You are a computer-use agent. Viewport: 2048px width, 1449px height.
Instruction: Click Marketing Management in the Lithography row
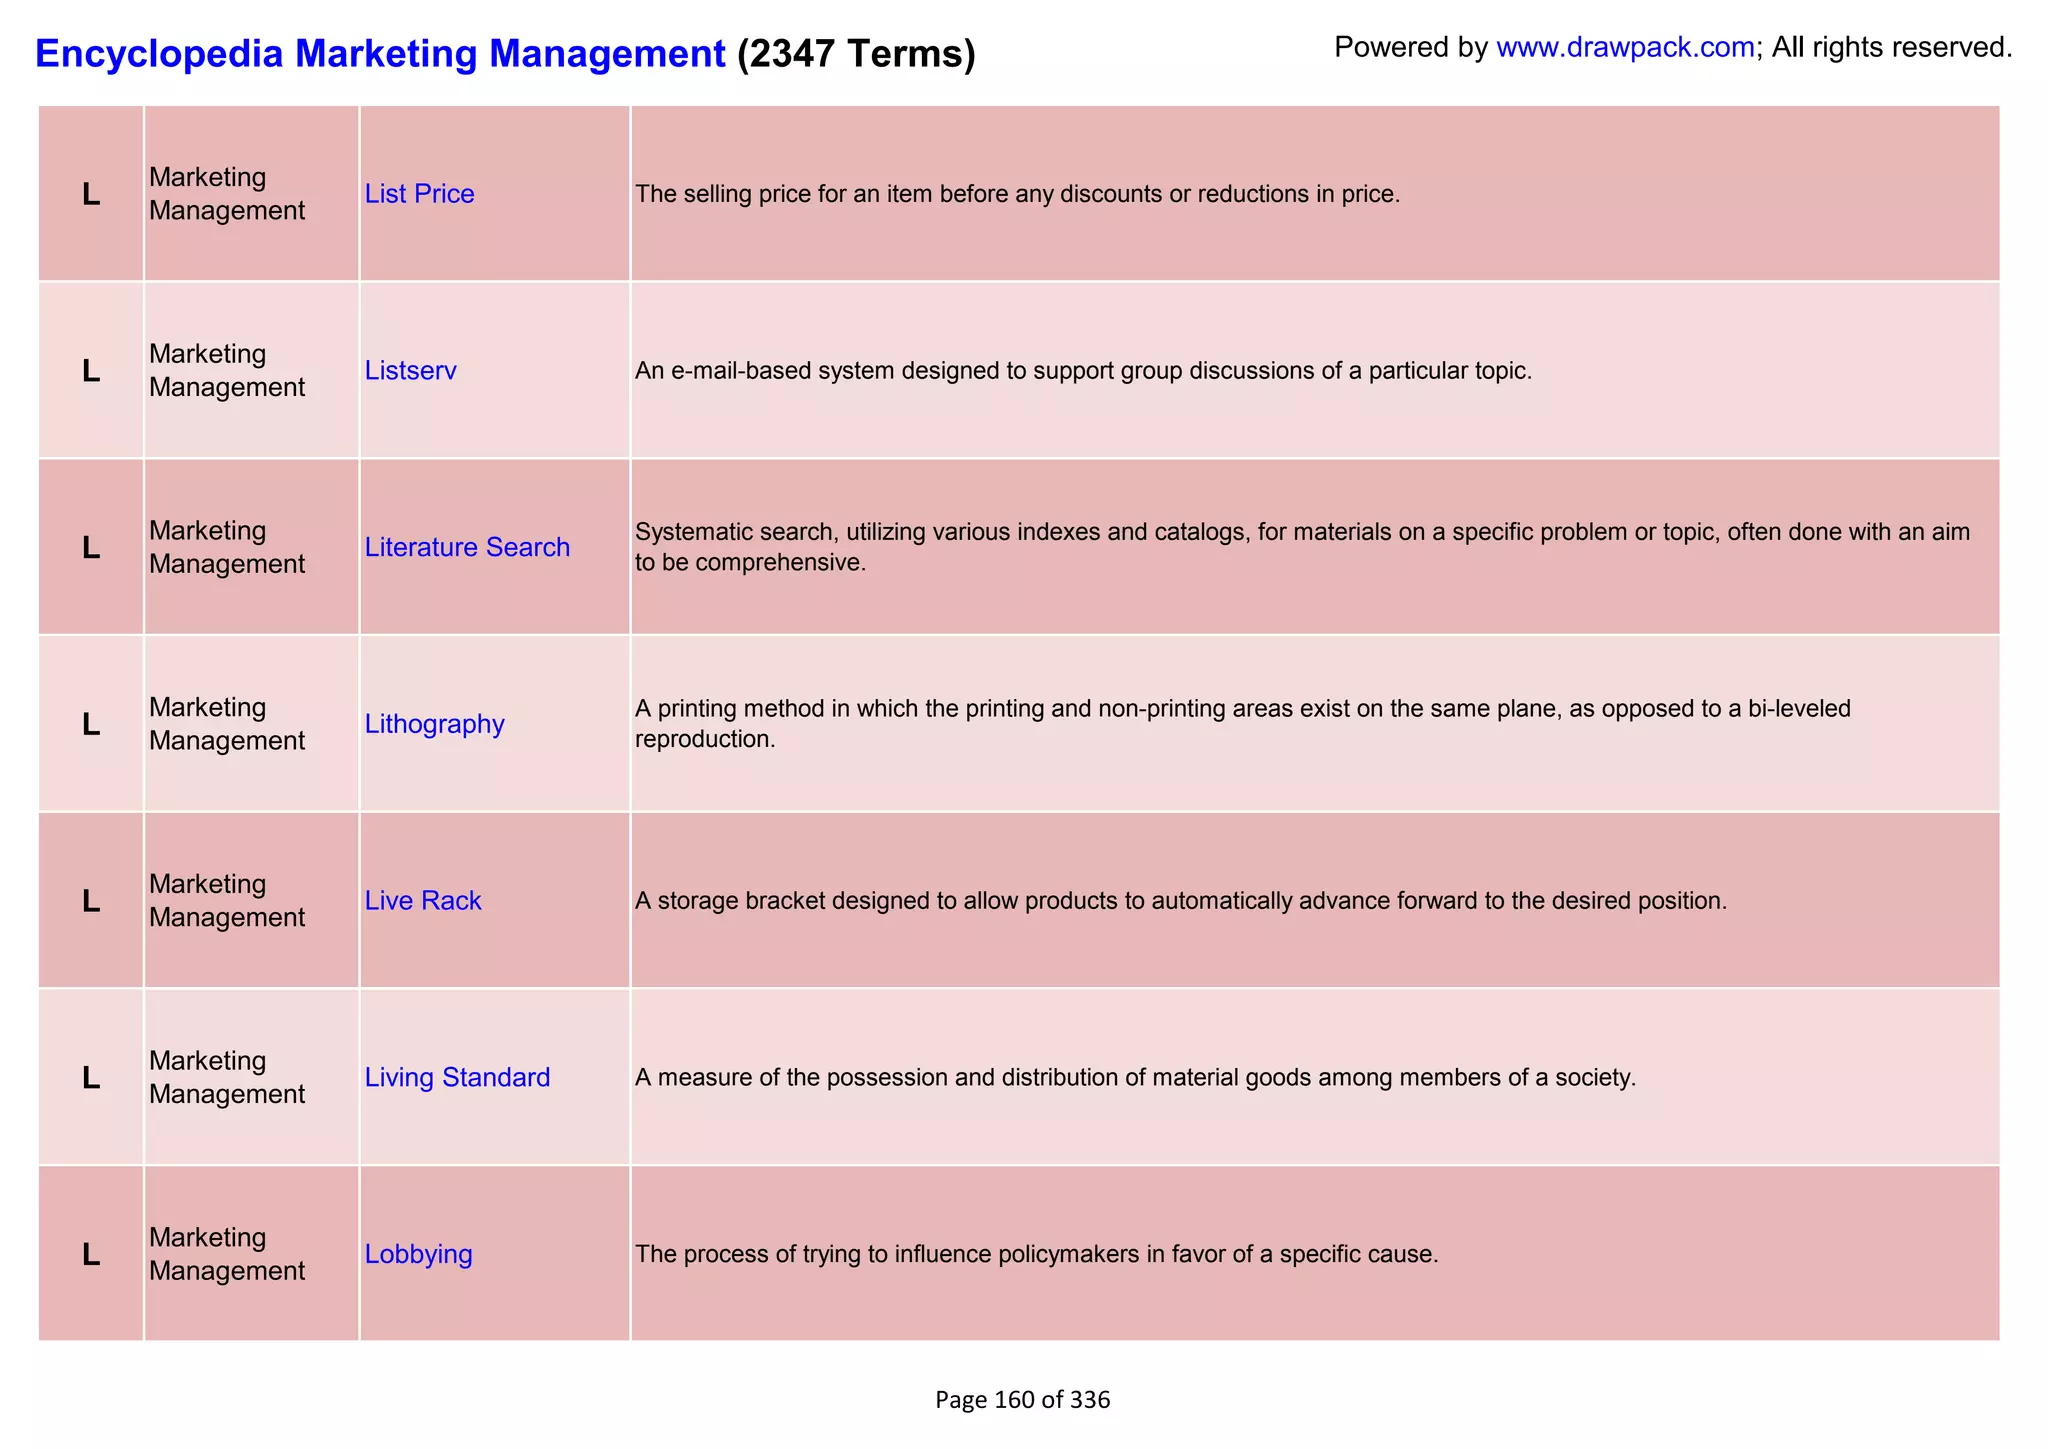[227, 724]
